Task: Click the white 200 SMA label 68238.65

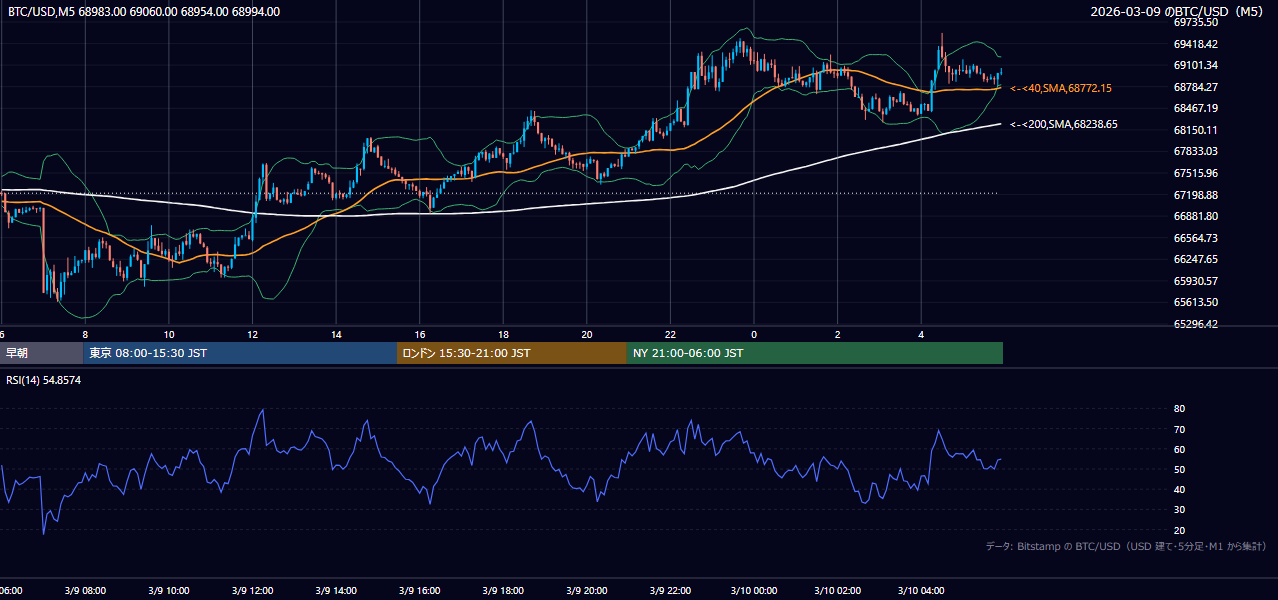Action: point(1064,125)
